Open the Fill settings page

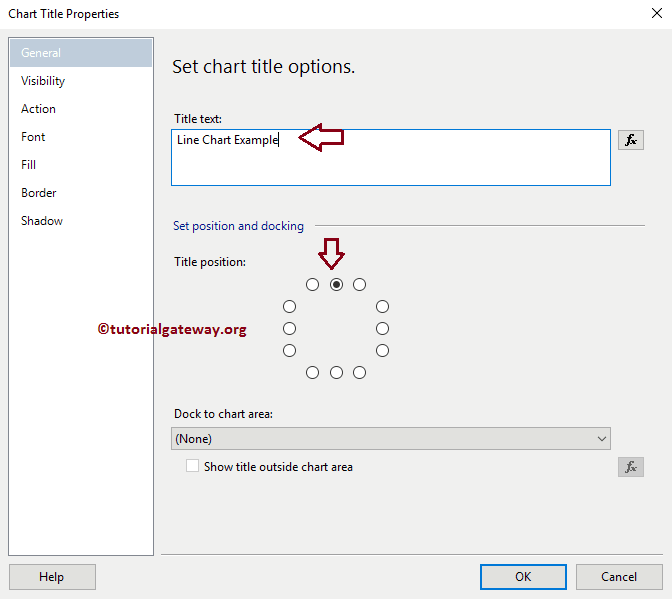click(x=29, y=165)
